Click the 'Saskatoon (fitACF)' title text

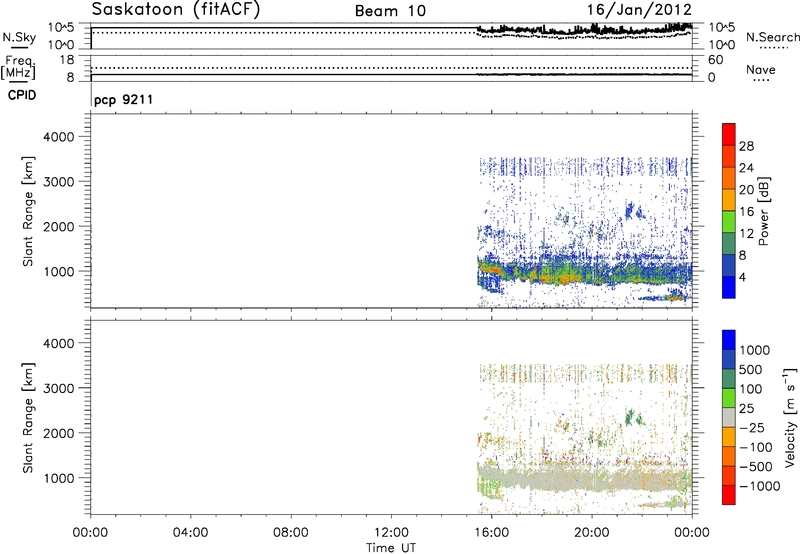(176, 10)
